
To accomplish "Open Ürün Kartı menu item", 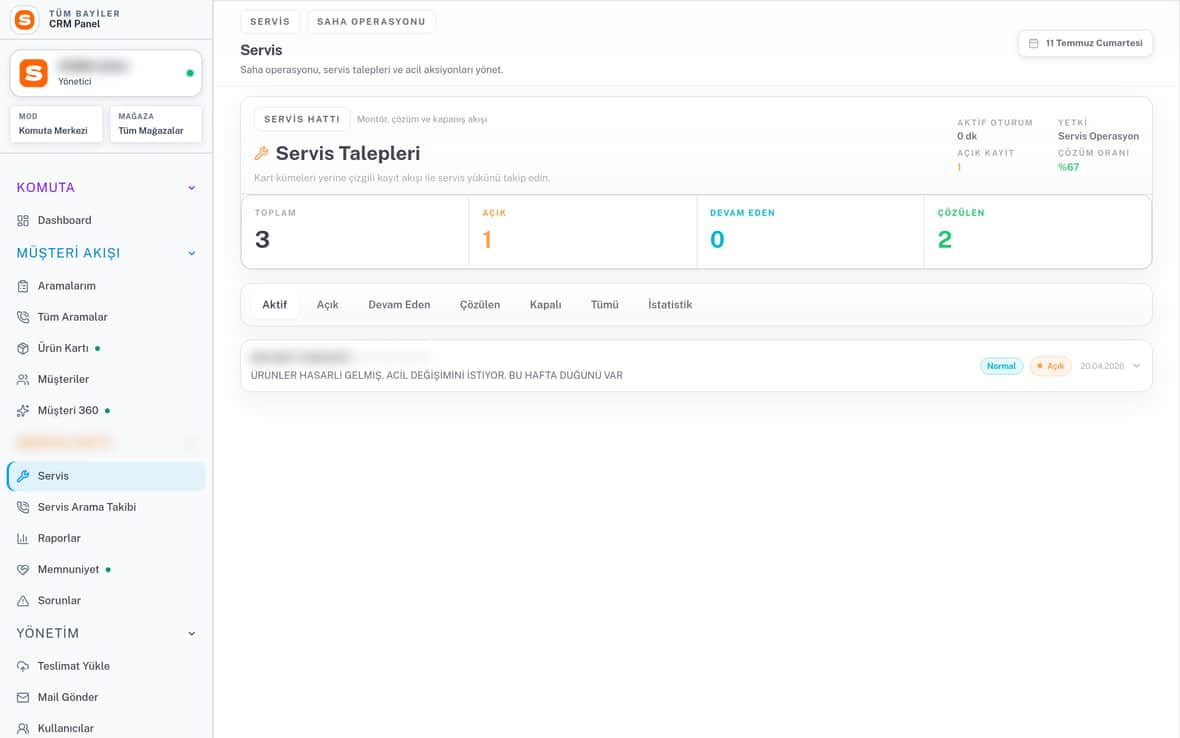I will pos(105,348).
